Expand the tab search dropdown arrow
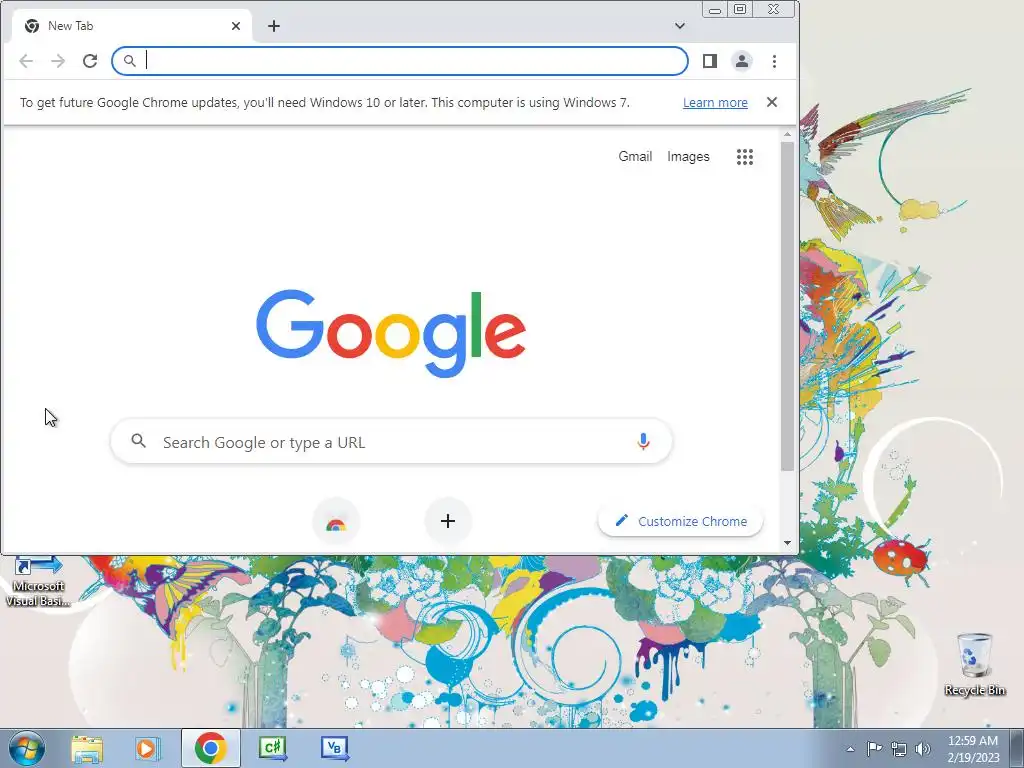Screen dimensions: 1024x768 pos(680,26)
